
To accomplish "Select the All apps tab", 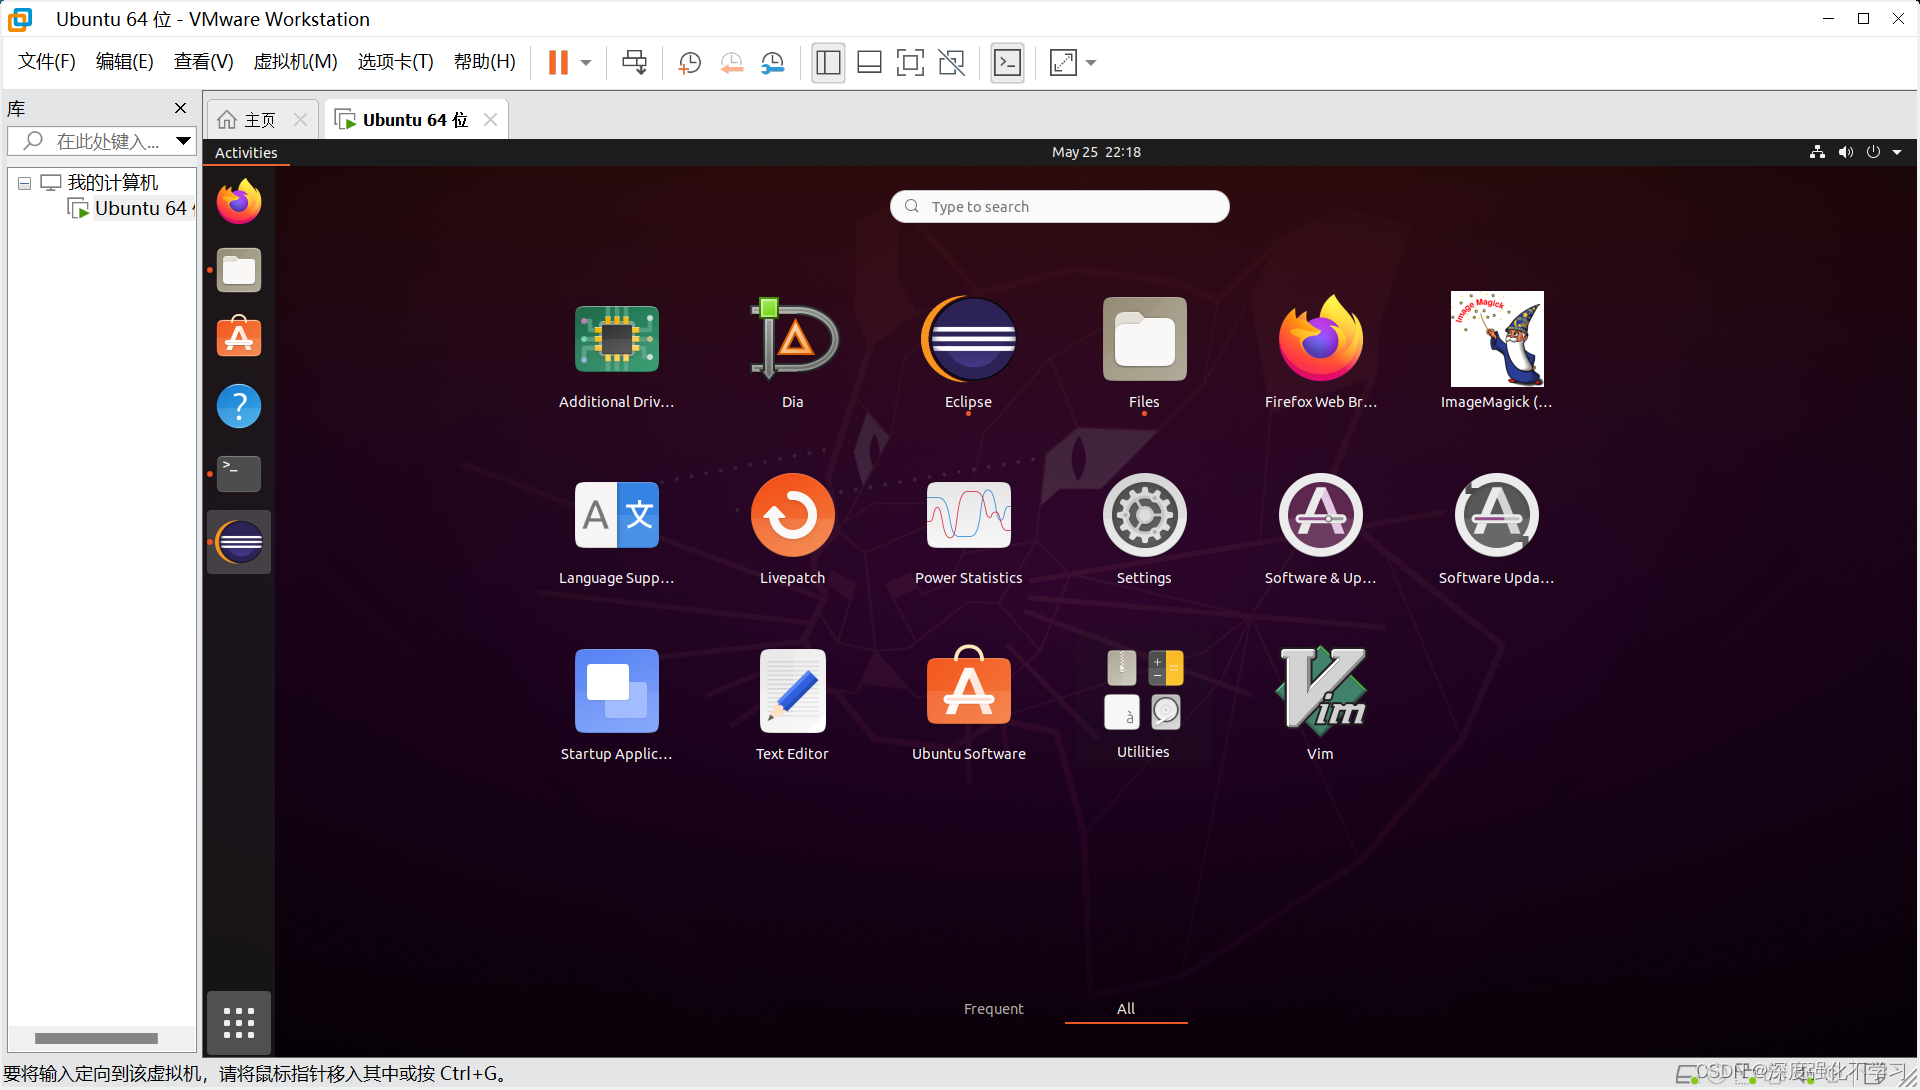I will [x=1126, y=1008].
